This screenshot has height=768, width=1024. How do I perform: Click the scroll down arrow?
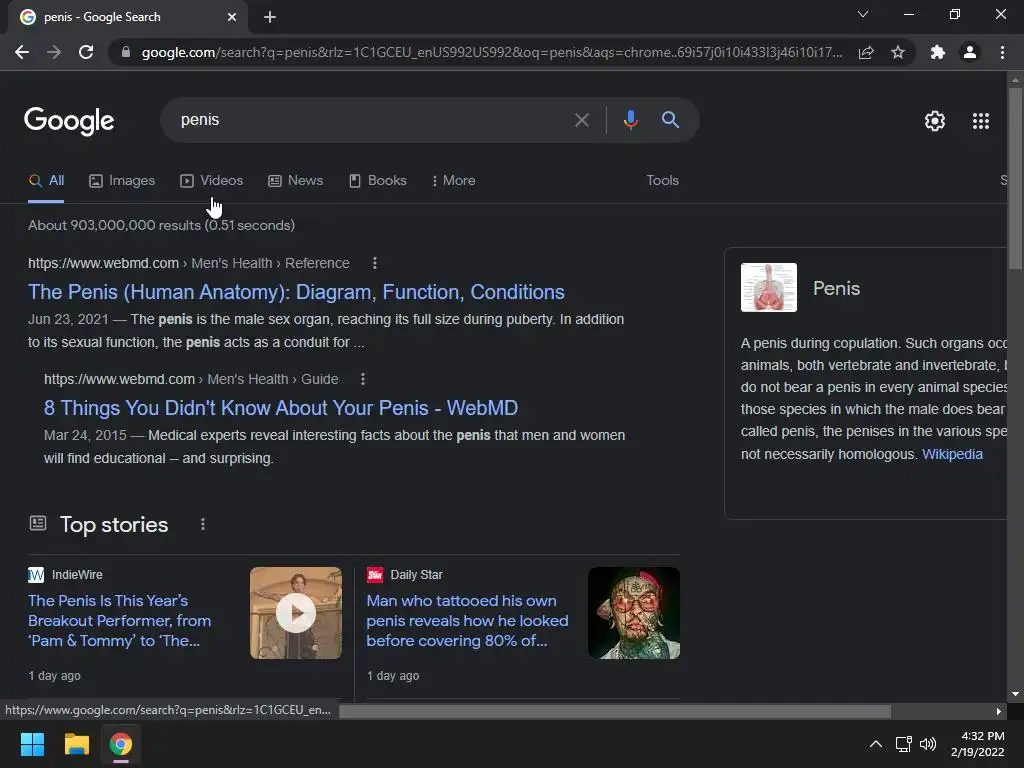(1015, 694)
